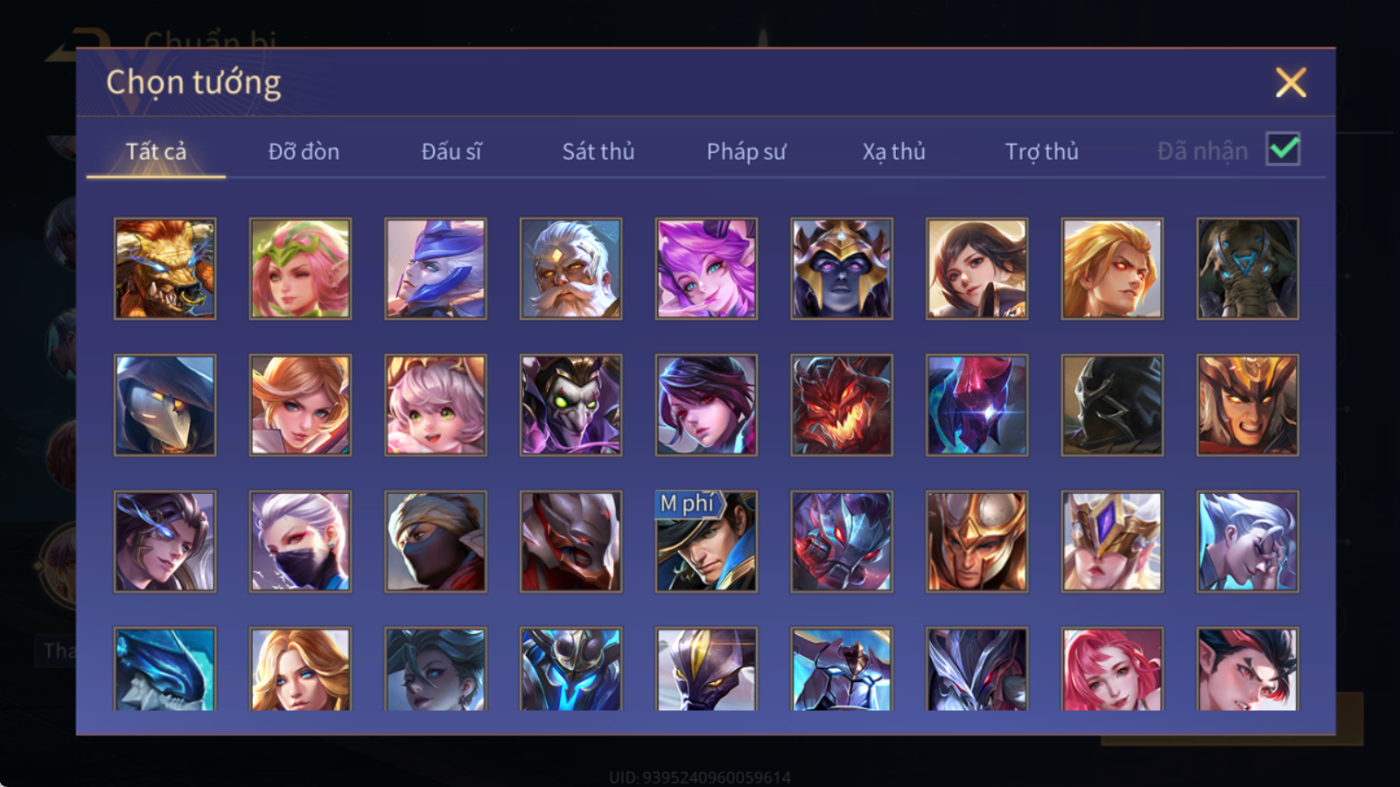Select the hero marked "M phí"
Screen dimensions: 1400x787
pos(706,541)
